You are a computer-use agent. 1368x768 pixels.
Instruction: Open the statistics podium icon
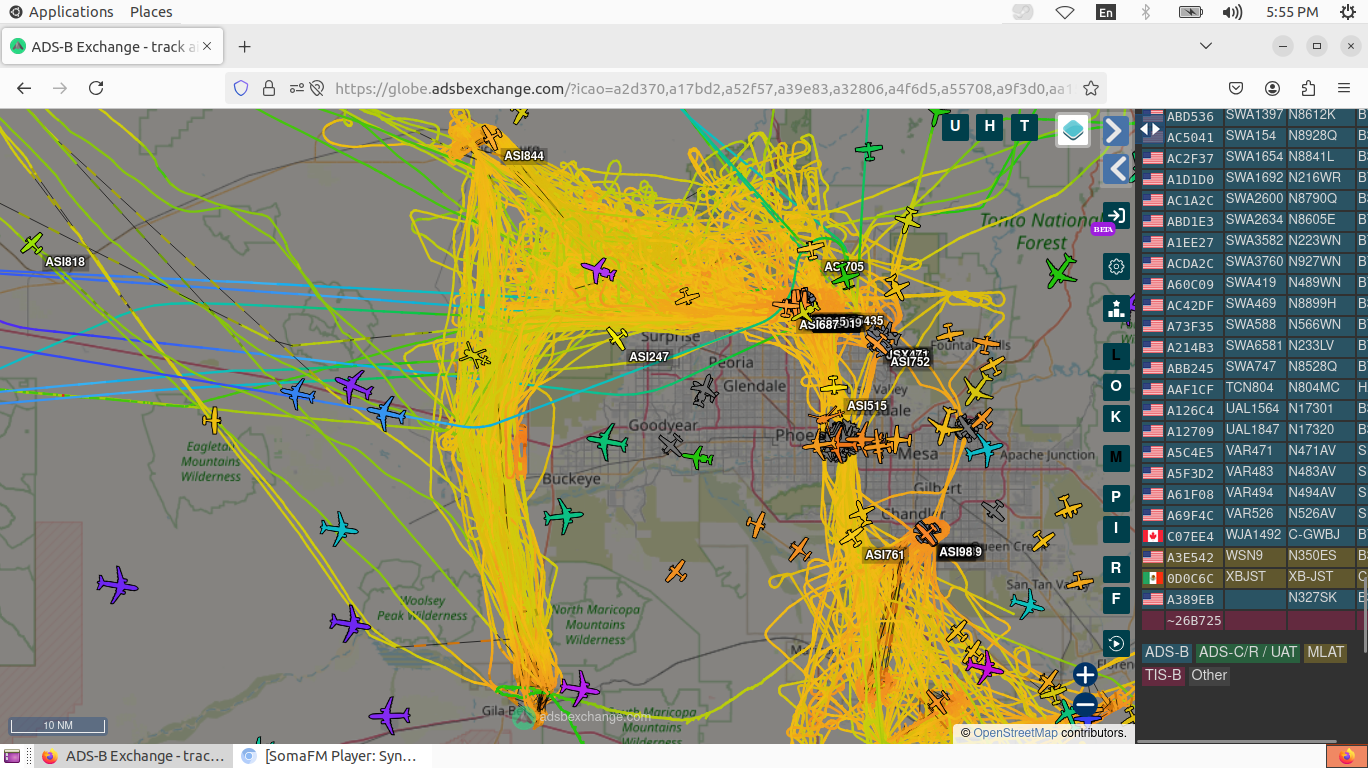1116,309
